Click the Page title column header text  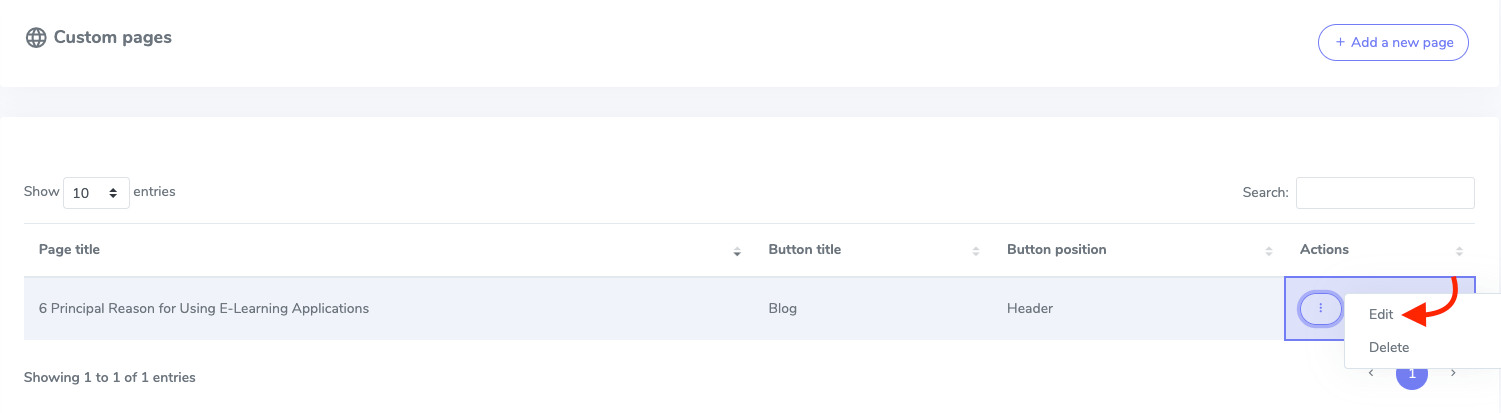point(69,250)
